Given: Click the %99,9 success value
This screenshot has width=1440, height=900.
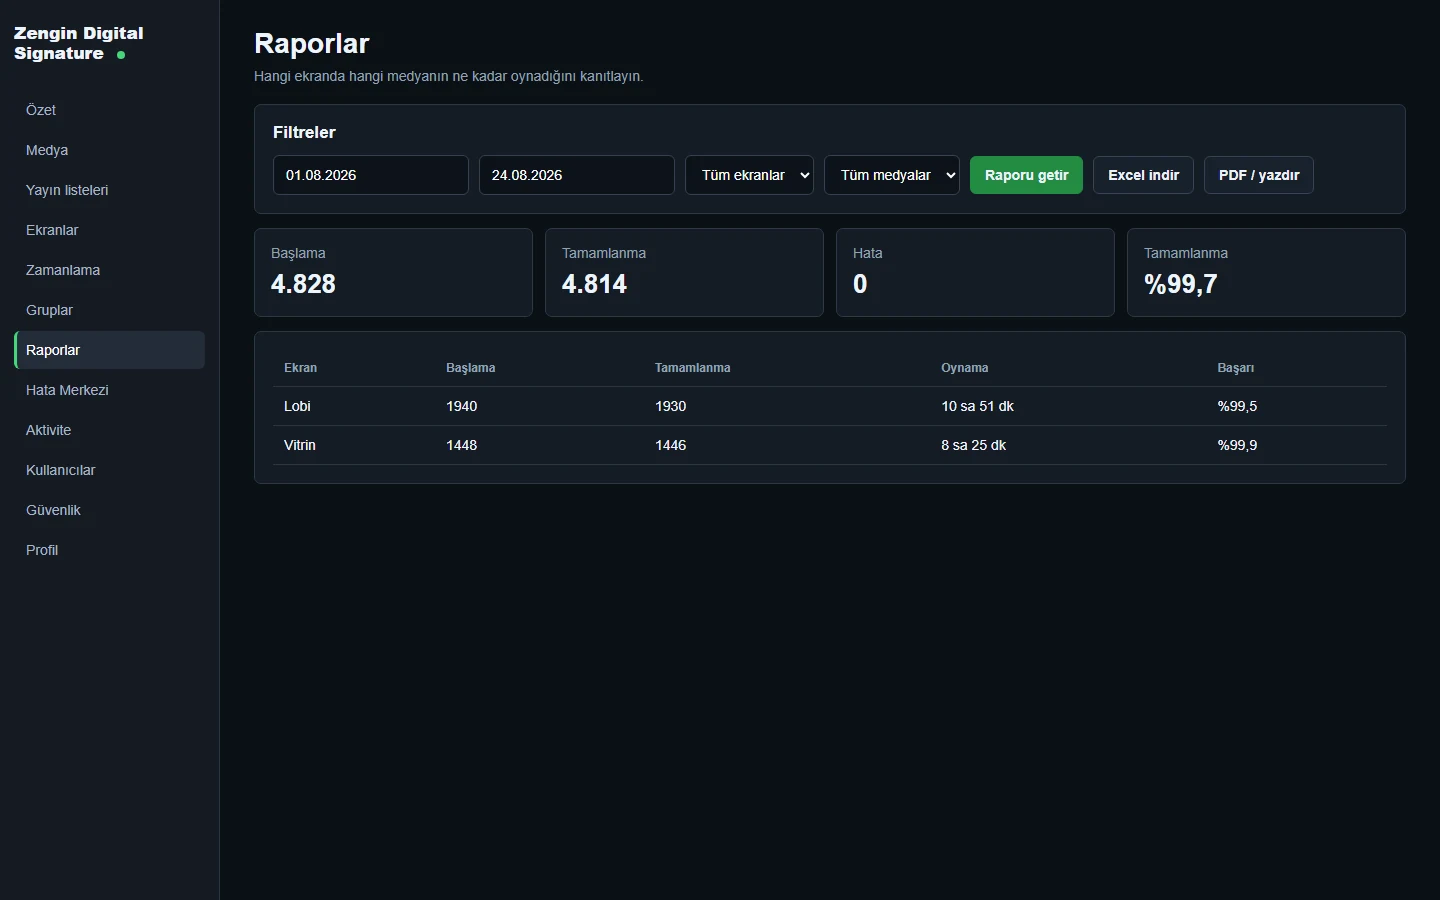Looking at the screenshot, I should 1237,445.
